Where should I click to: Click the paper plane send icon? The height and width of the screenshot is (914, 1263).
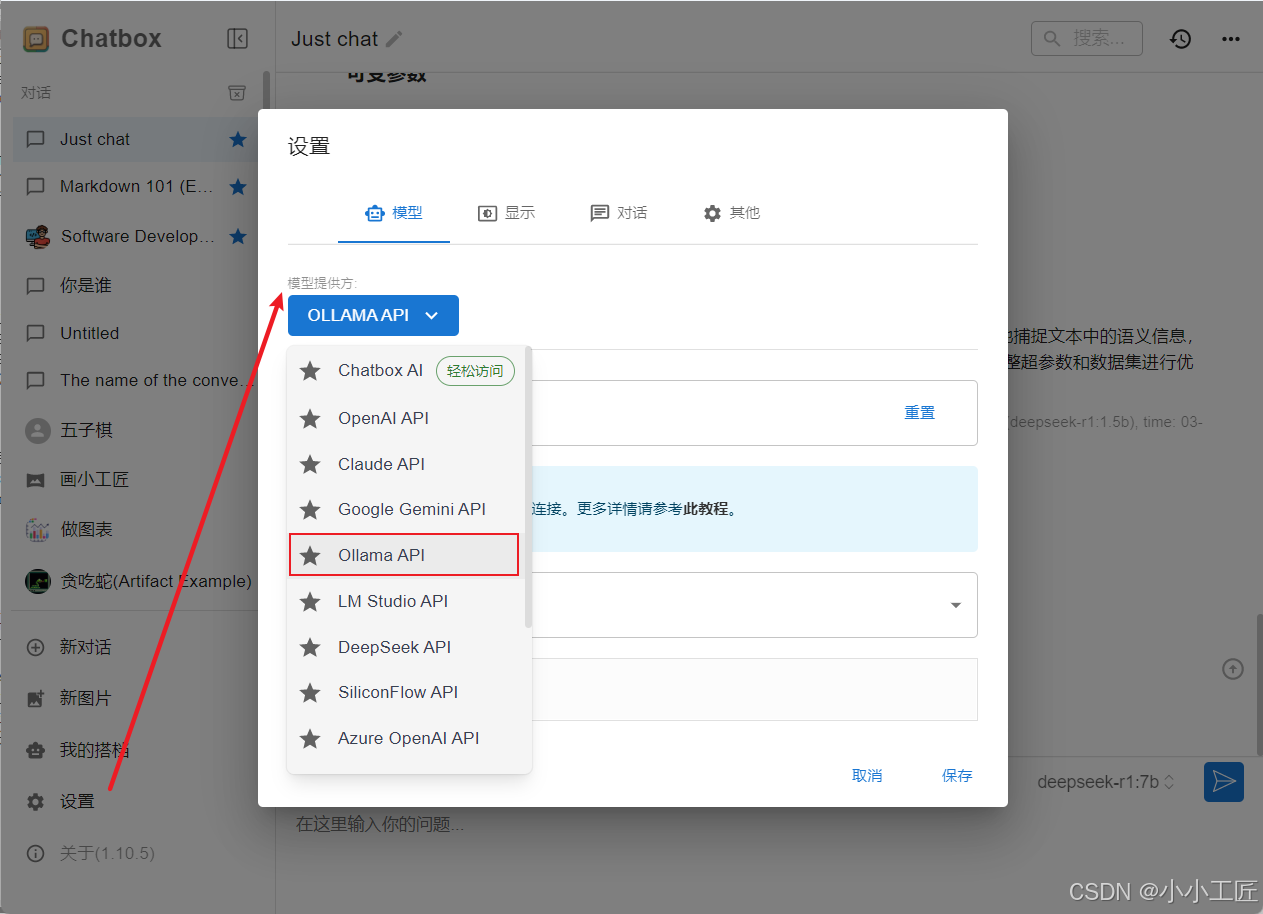tap(1223, 782)
